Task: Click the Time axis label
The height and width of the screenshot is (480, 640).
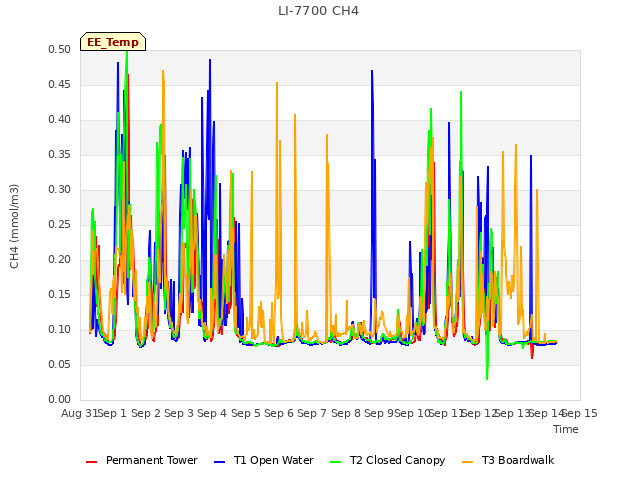Action: (566, 429)
